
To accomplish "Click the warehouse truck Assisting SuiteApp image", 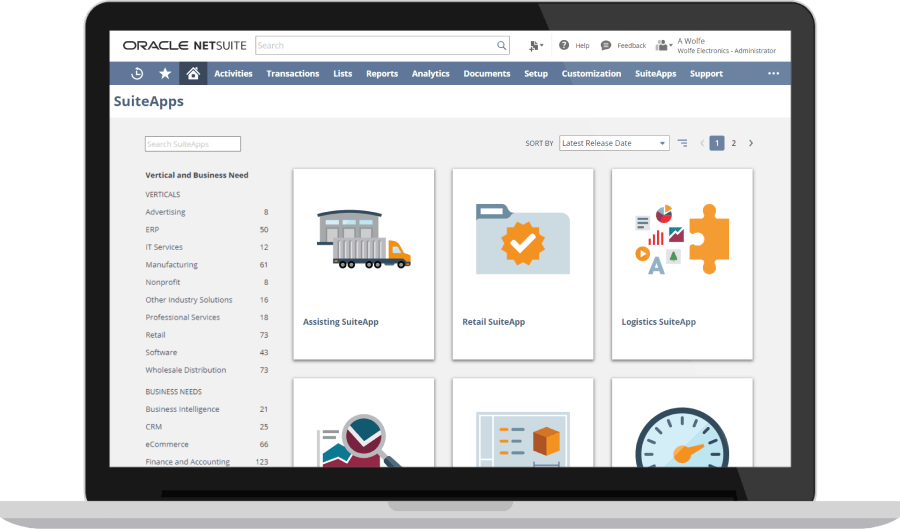I will tap(364, 239).
